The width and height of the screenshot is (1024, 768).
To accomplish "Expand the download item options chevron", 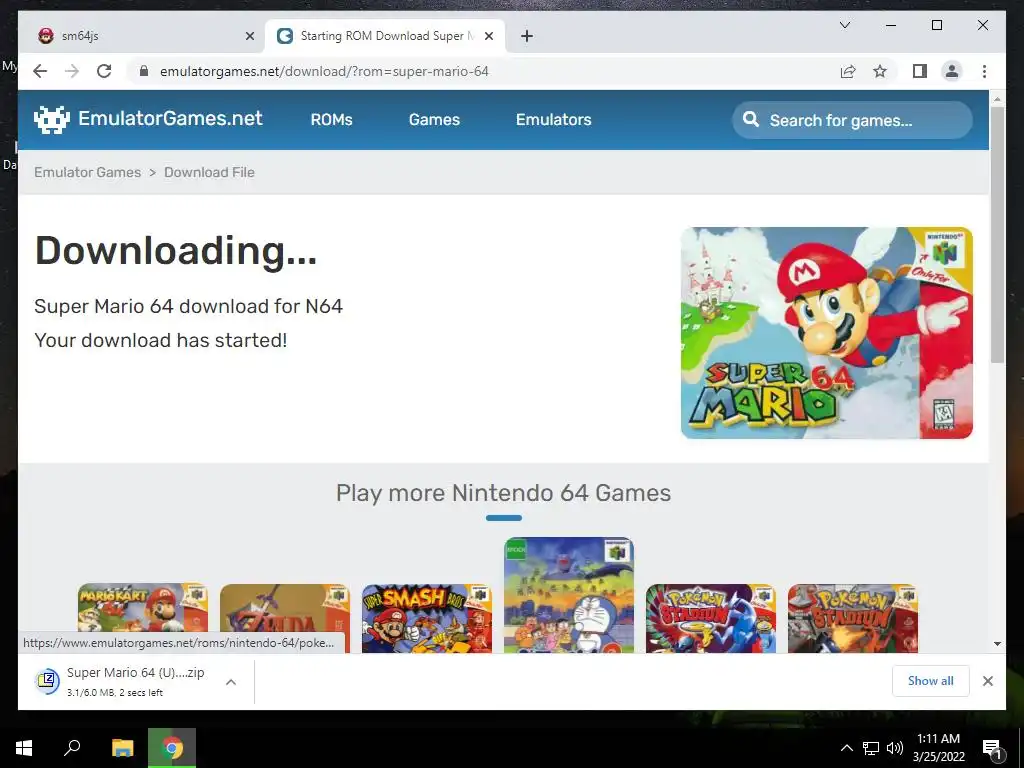I will click(x=231, y=682).
